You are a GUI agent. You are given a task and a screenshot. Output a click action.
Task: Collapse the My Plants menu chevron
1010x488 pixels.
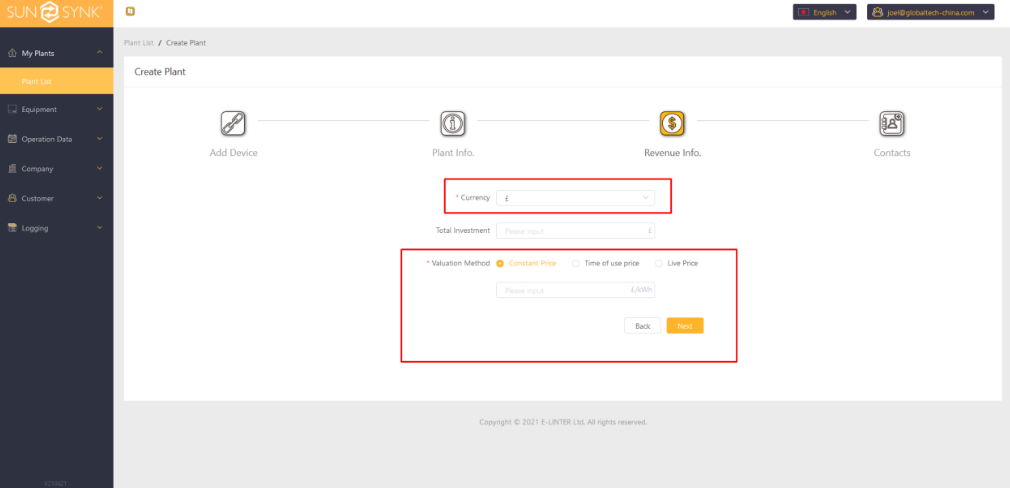99,53
